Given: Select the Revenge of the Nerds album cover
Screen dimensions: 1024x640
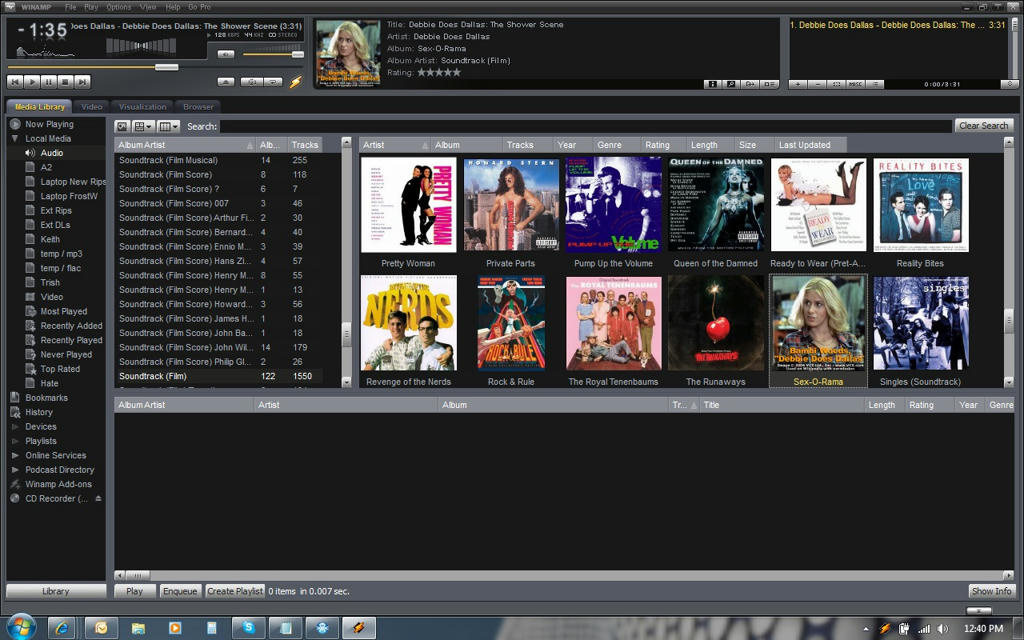Looking at the screenshot, I should tap(408, 323).
